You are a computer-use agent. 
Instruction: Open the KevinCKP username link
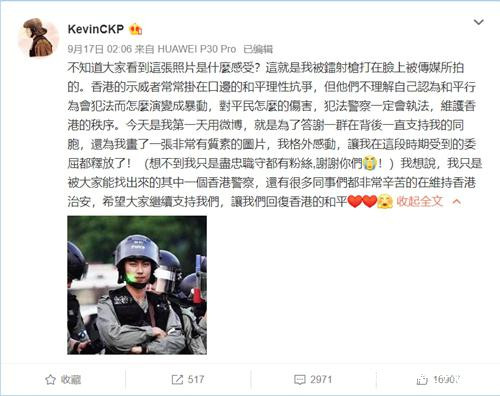(96, 29)
